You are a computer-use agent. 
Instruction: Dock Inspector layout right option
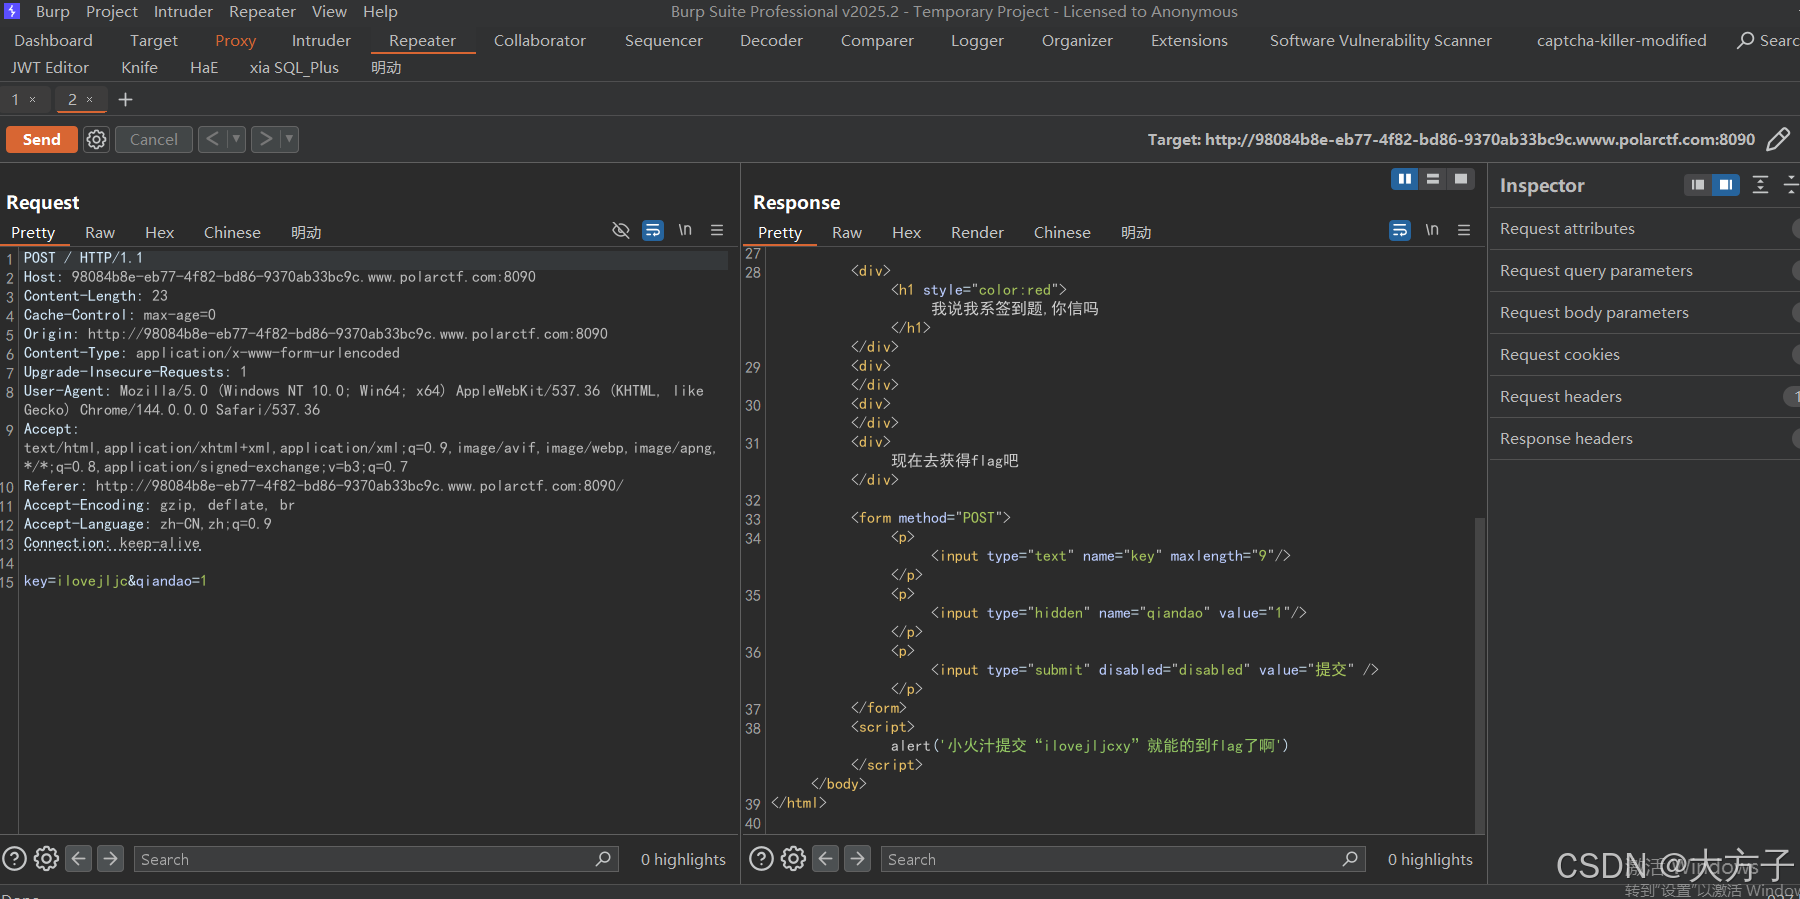point(1726,185)
